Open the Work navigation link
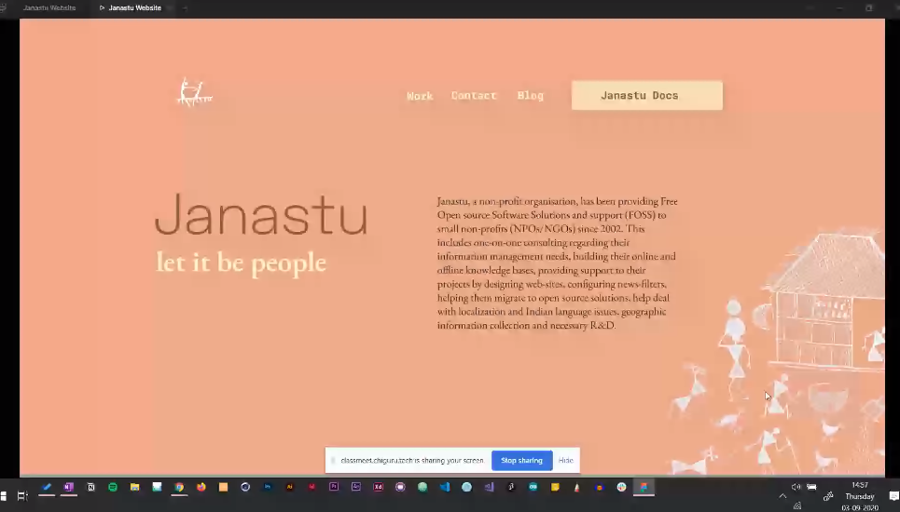The width and height of the screenshot is (900, 512). [420, 96]
